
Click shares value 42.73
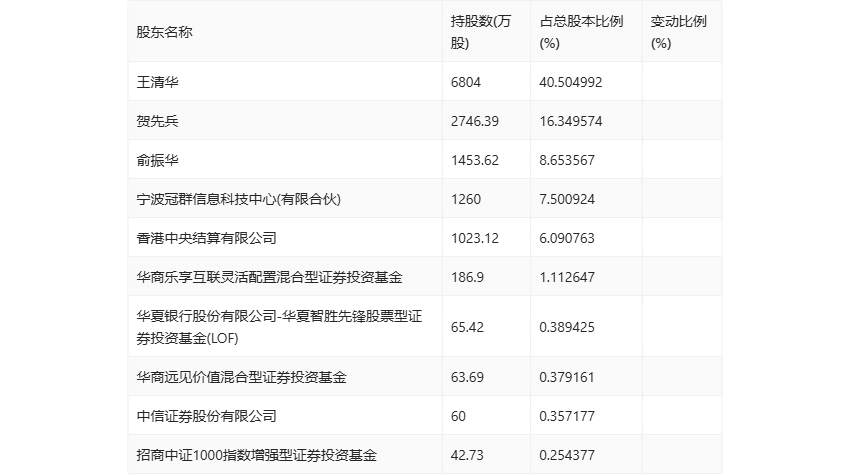tap(467, 456)
